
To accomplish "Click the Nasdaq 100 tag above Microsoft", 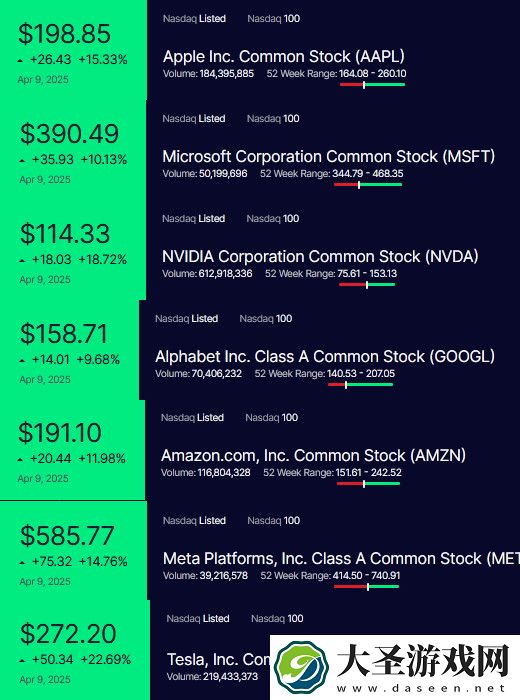I will pyautogui.click(x=273, y=119).
